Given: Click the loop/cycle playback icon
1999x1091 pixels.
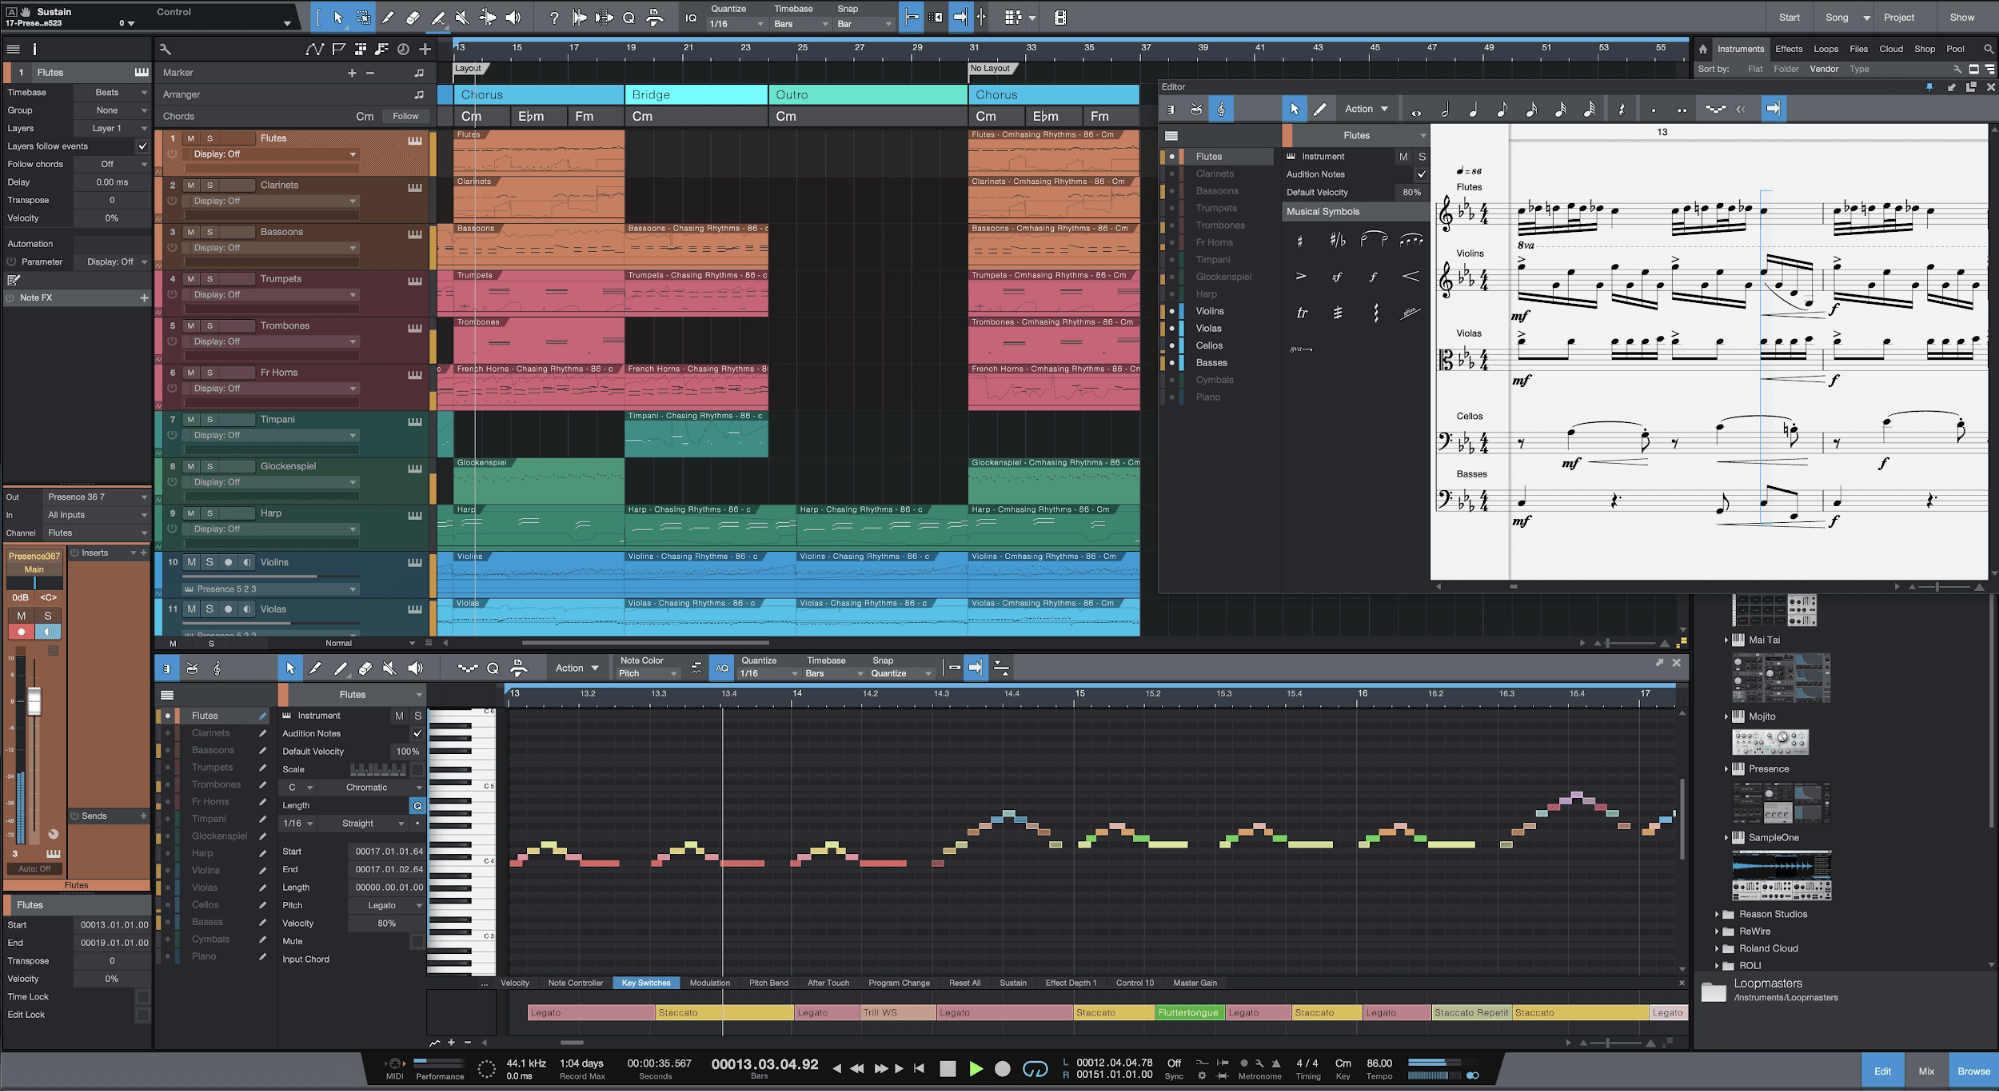Looking at the screenshot, I should [1034, 1071].
